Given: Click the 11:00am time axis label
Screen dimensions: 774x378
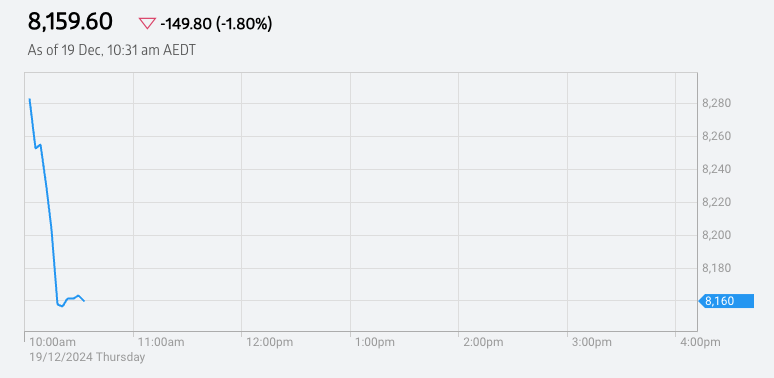Looking at the screenshot, I should coord(161,342).
